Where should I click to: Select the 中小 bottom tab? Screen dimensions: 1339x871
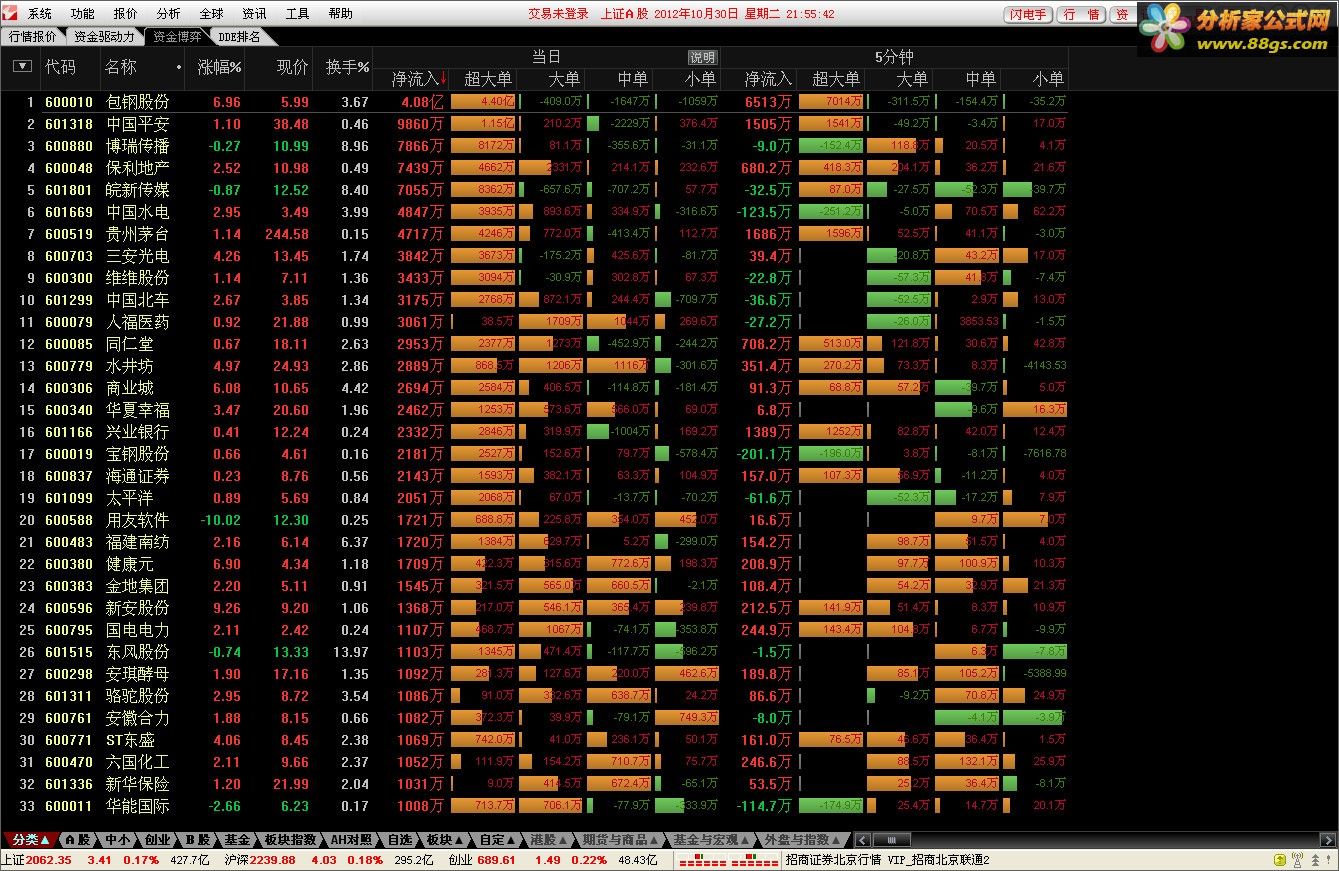[x=117, y=840]
